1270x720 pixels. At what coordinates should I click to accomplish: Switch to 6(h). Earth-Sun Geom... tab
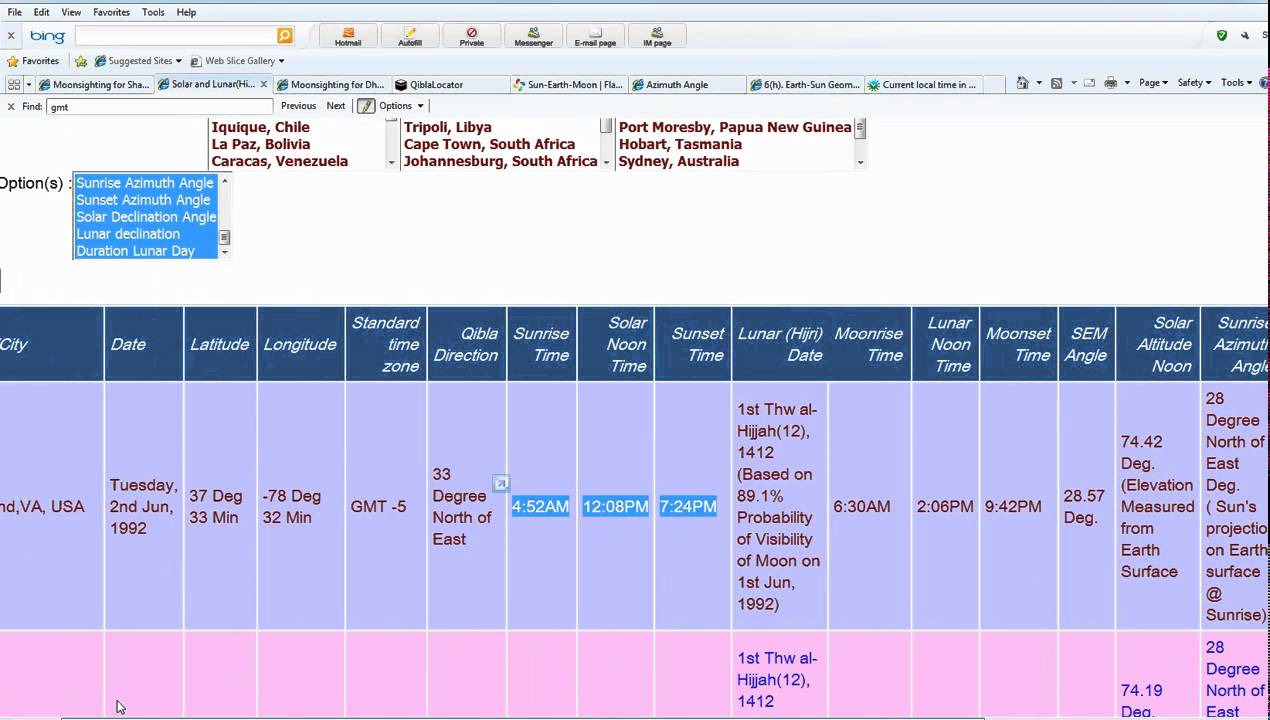pyautogui.click(x=805, y=85)
